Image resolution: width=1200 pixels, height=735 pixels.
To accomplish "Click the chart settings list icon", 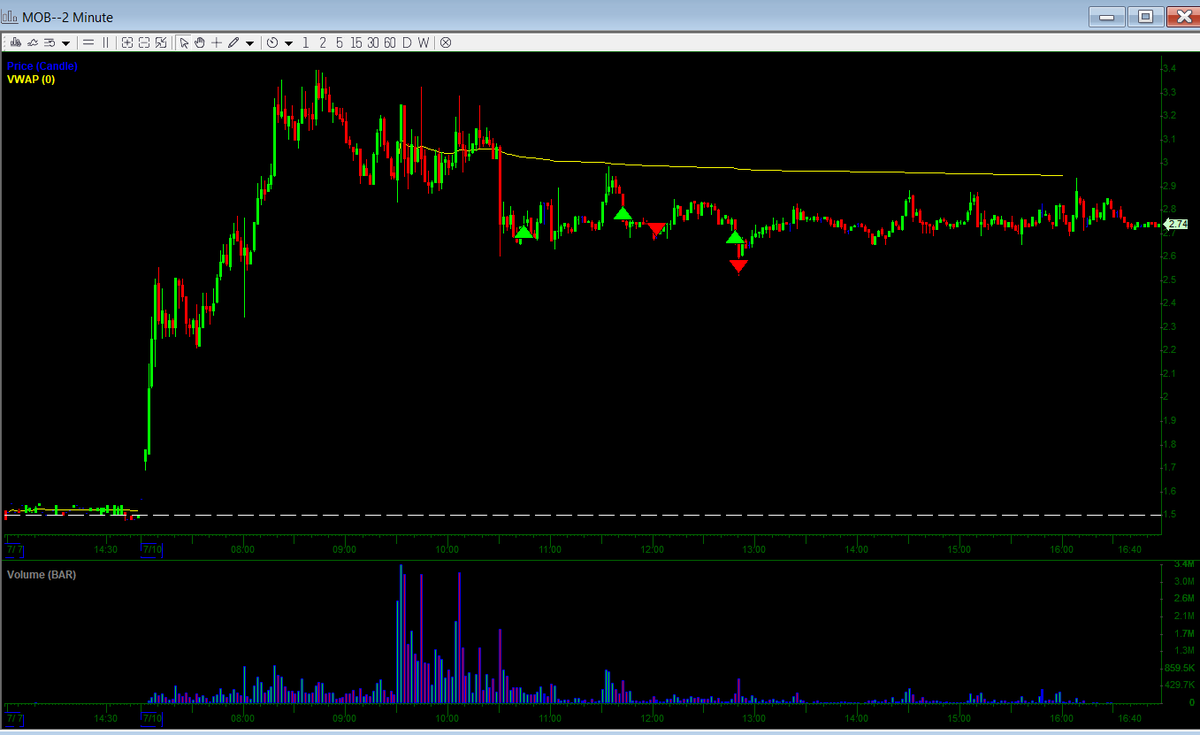I will pyautogui.click(x=49, y=43).
